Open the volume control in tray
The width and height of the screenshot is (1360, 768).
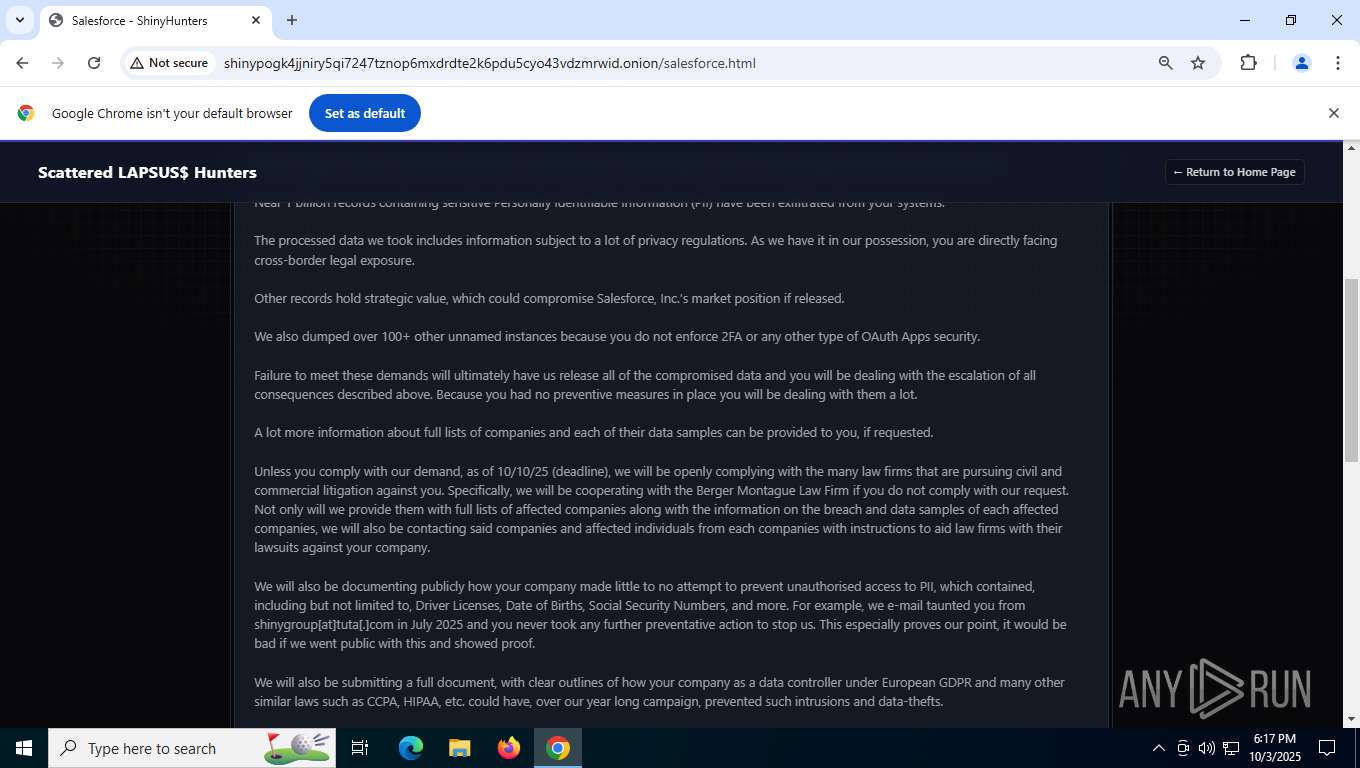point(1206,748)
